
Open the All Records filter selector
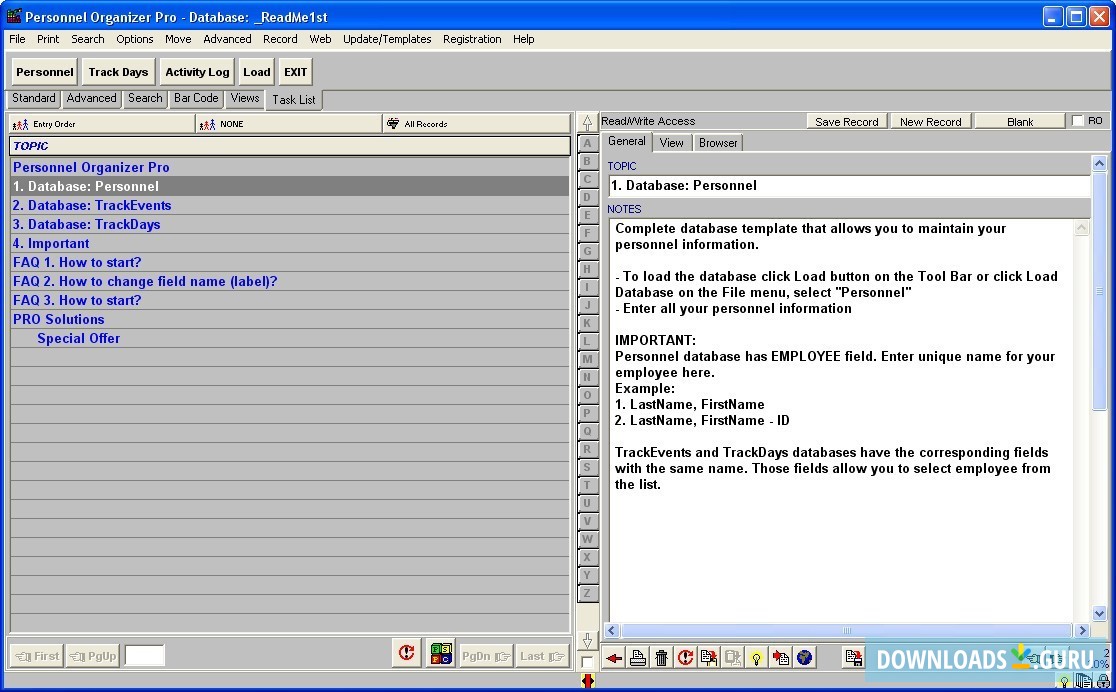(x=476, y=124)
